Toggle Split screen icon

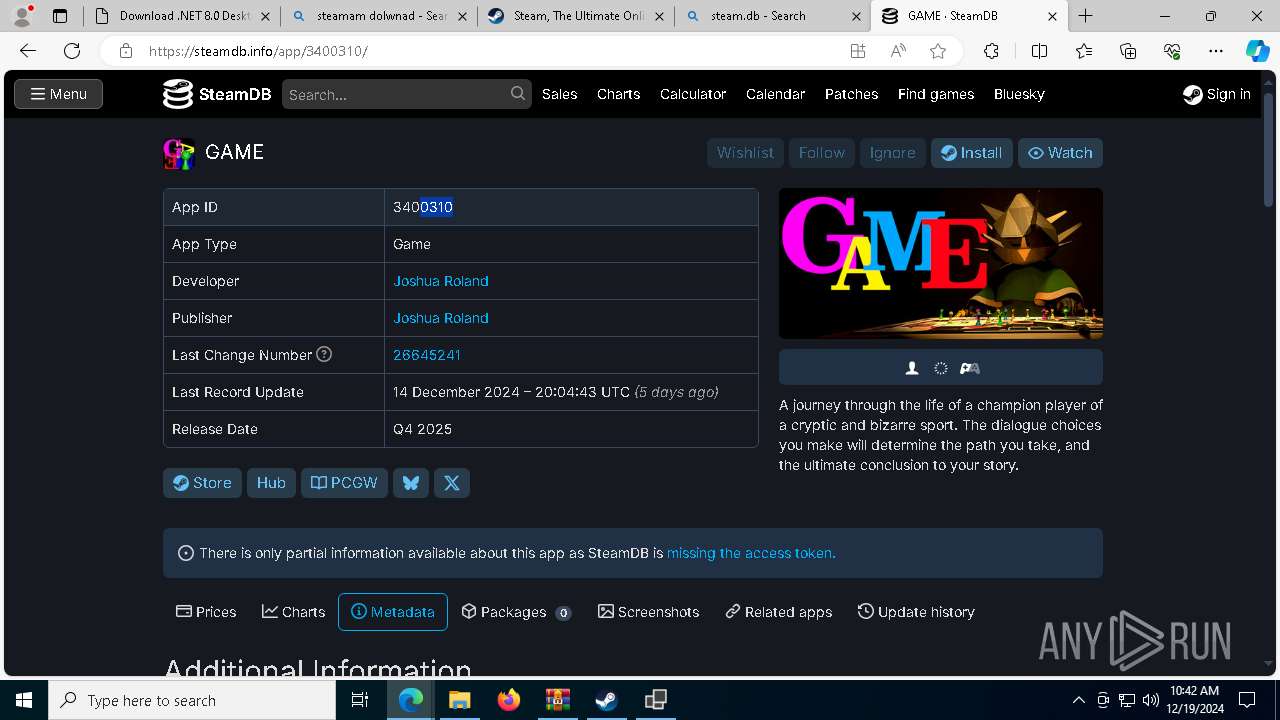tap(1039, 51)
